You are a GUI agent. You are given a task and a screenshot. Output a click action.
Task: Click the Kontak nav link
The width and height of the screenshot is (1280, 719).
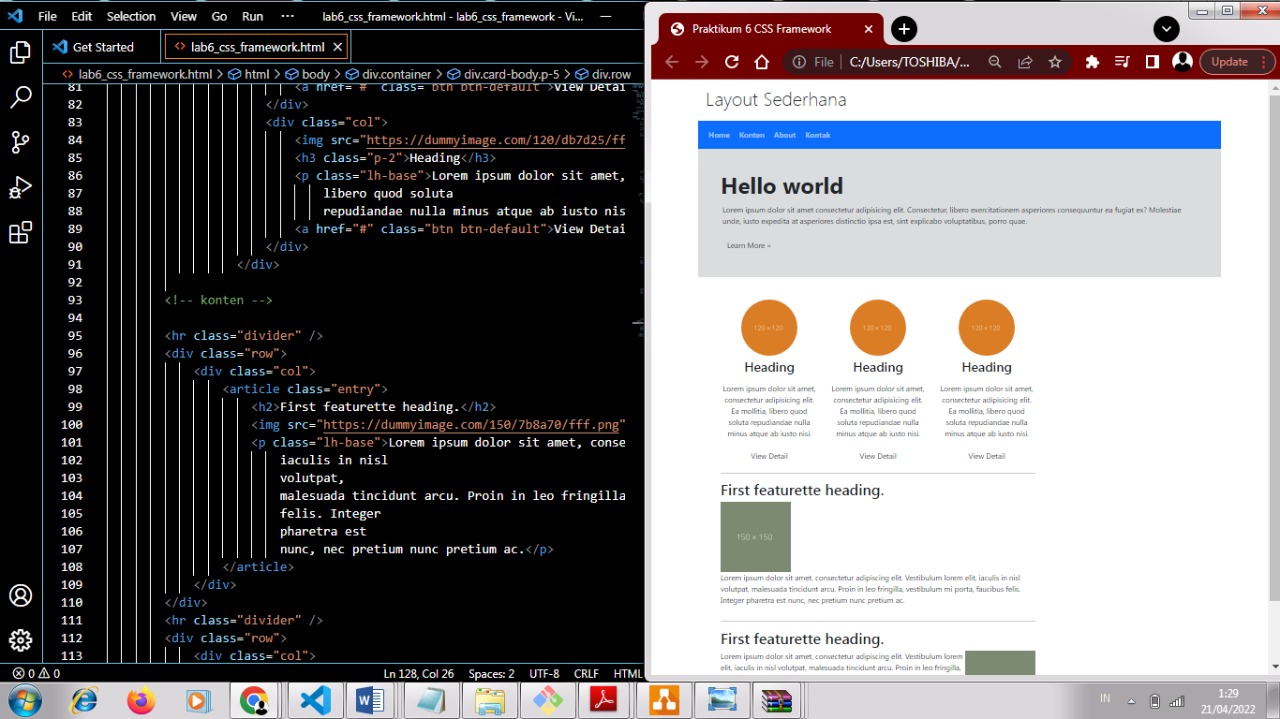(818, 135)
